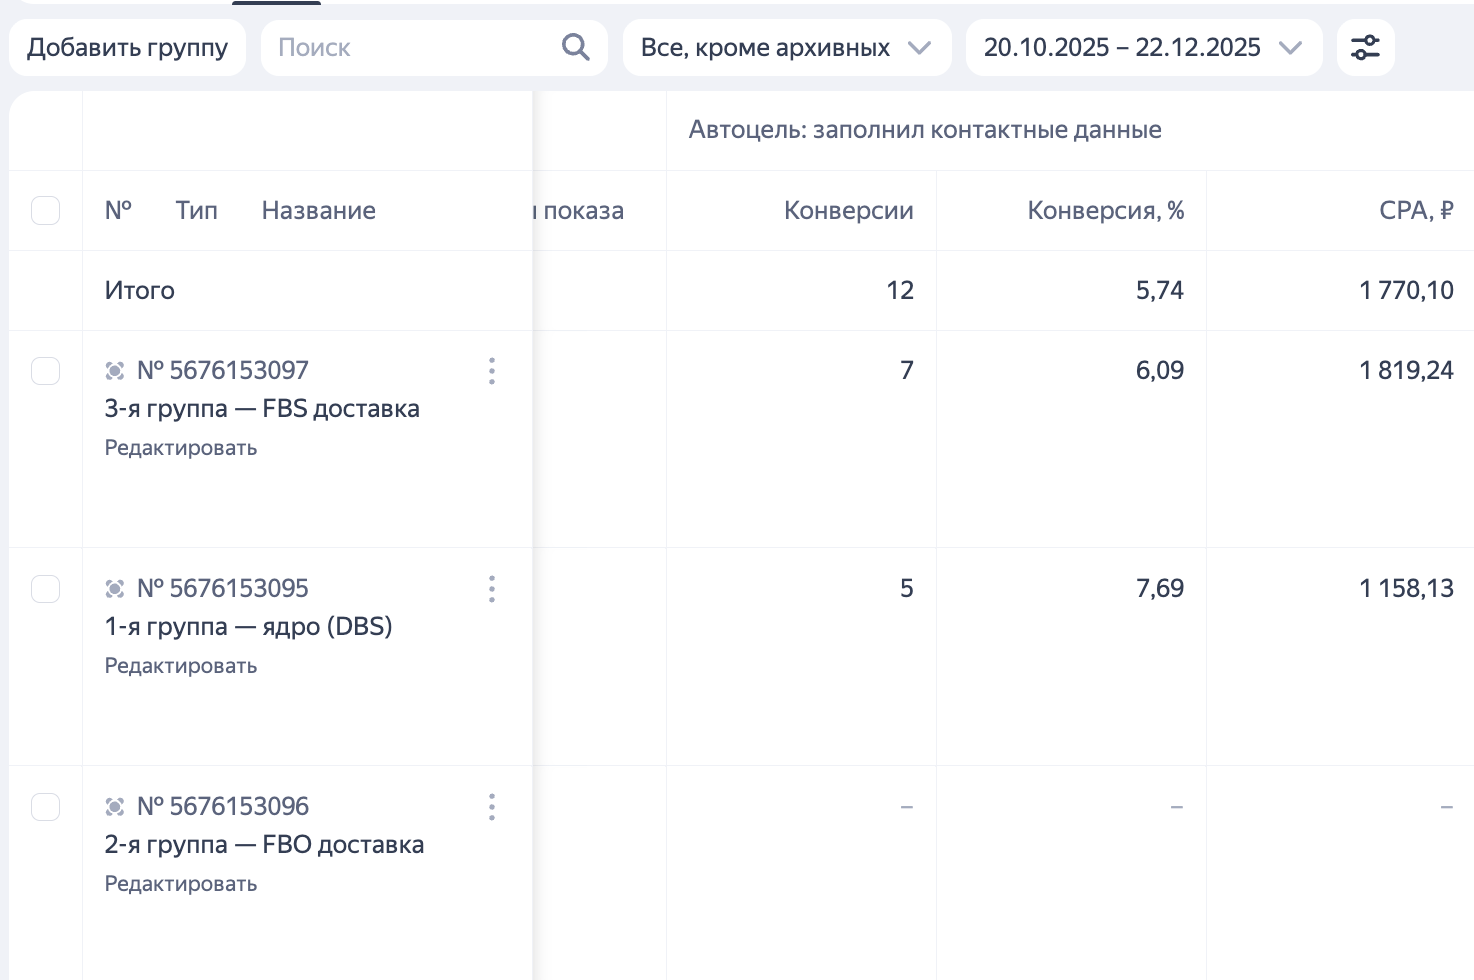Expand the "Все, кроме архивных" filter dropdown

click(786, 48)
